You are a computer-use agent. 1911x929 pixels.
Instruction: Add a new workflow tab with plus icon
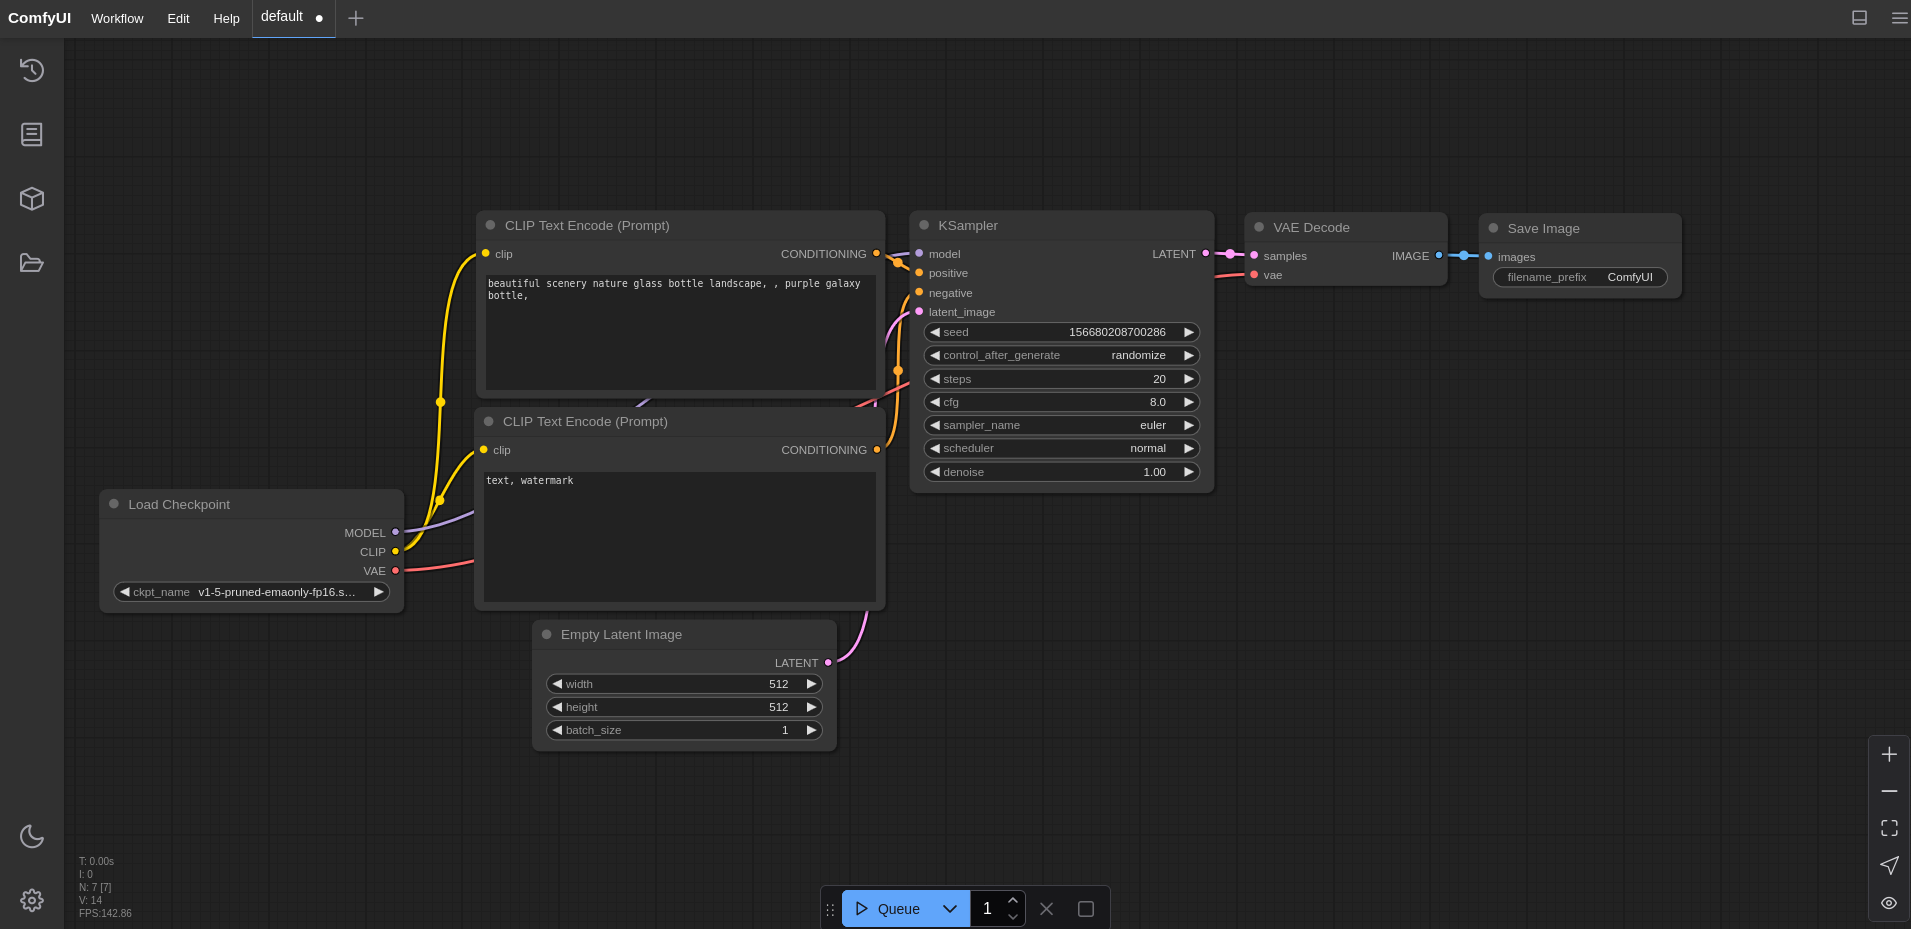point(355,18)
